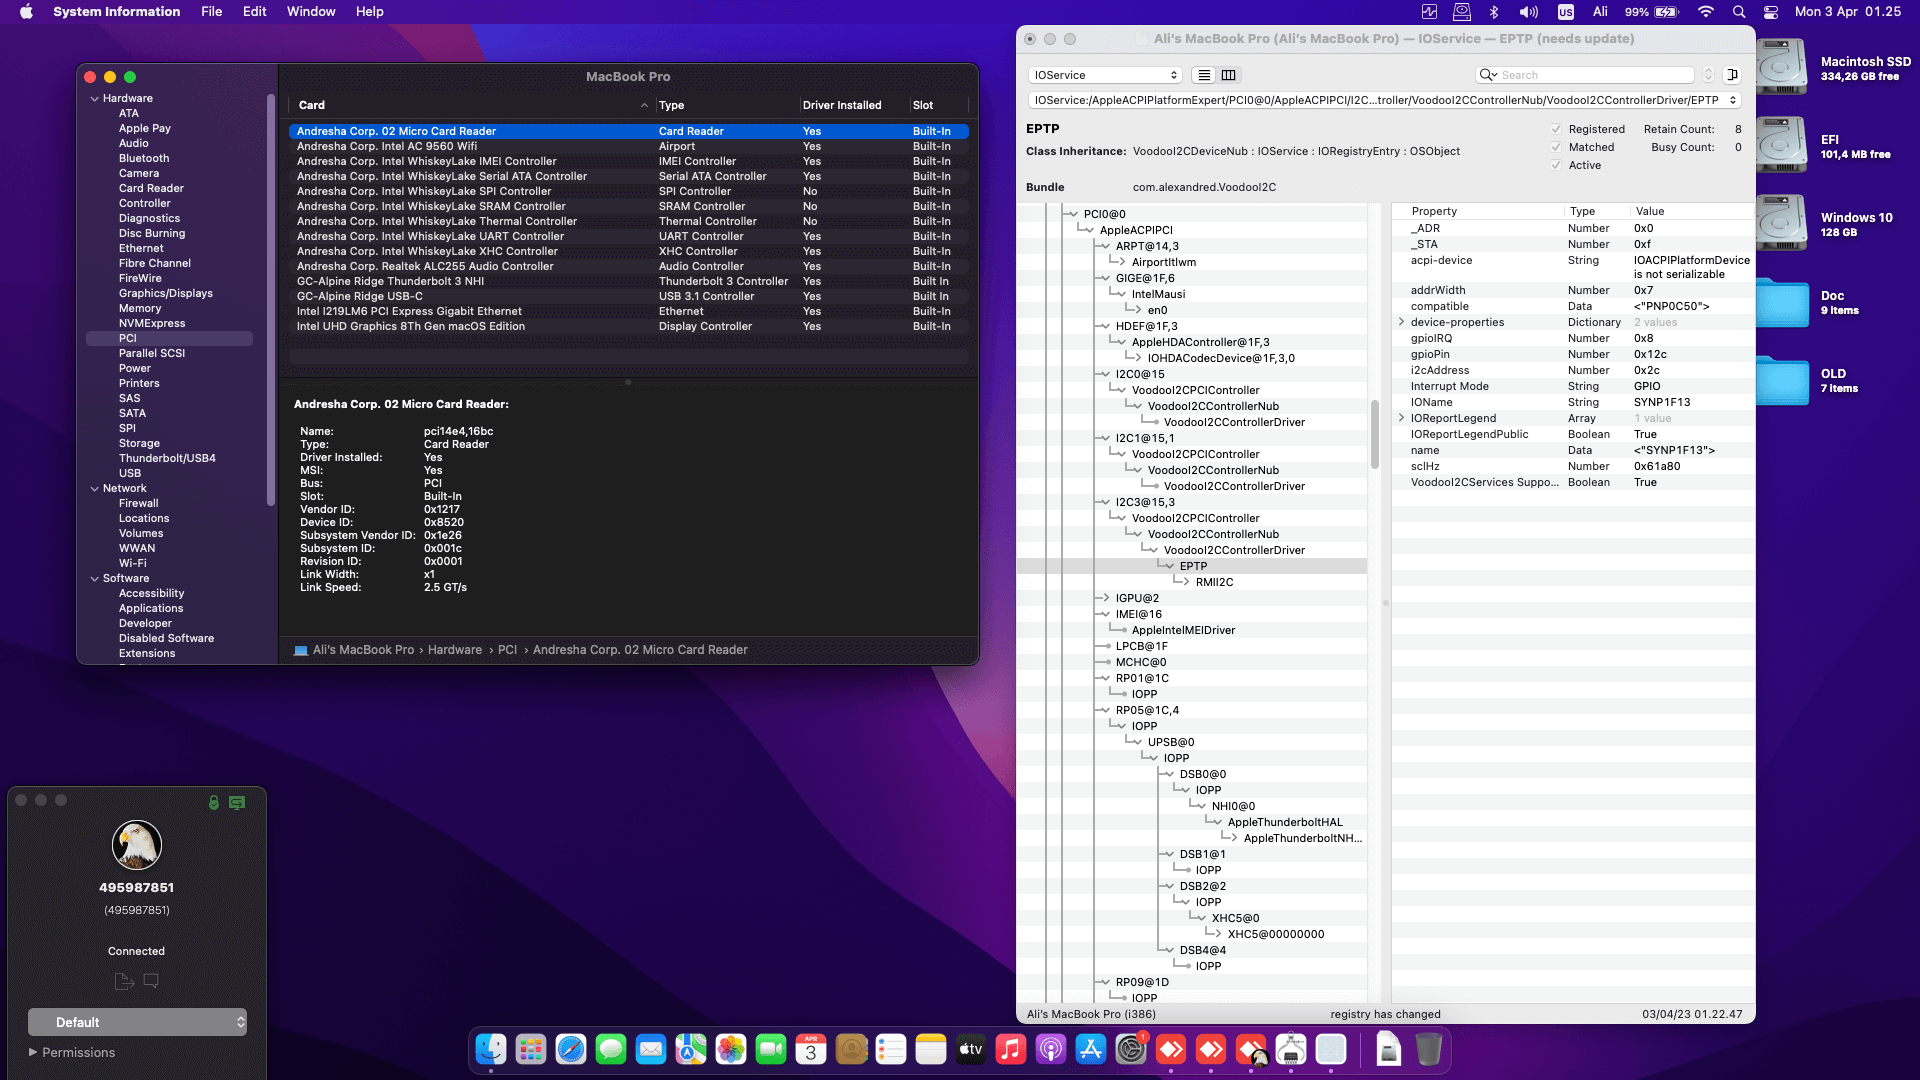Toggle the Active checkbox
The height and width of the screenshot is (1080, 1920).
coord(1556,165)
